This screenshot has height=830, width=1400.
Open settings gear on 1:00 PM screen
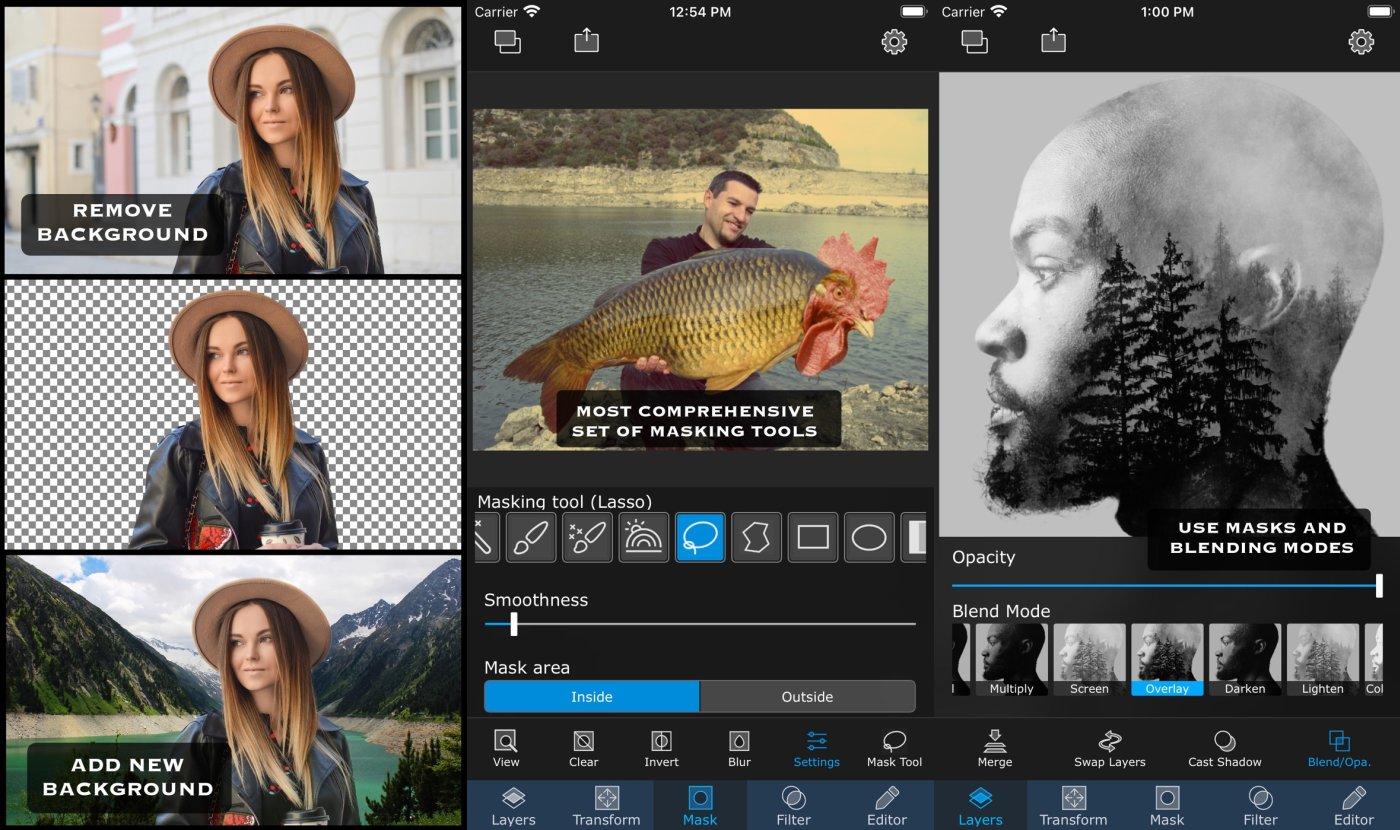click(1361, 41)
